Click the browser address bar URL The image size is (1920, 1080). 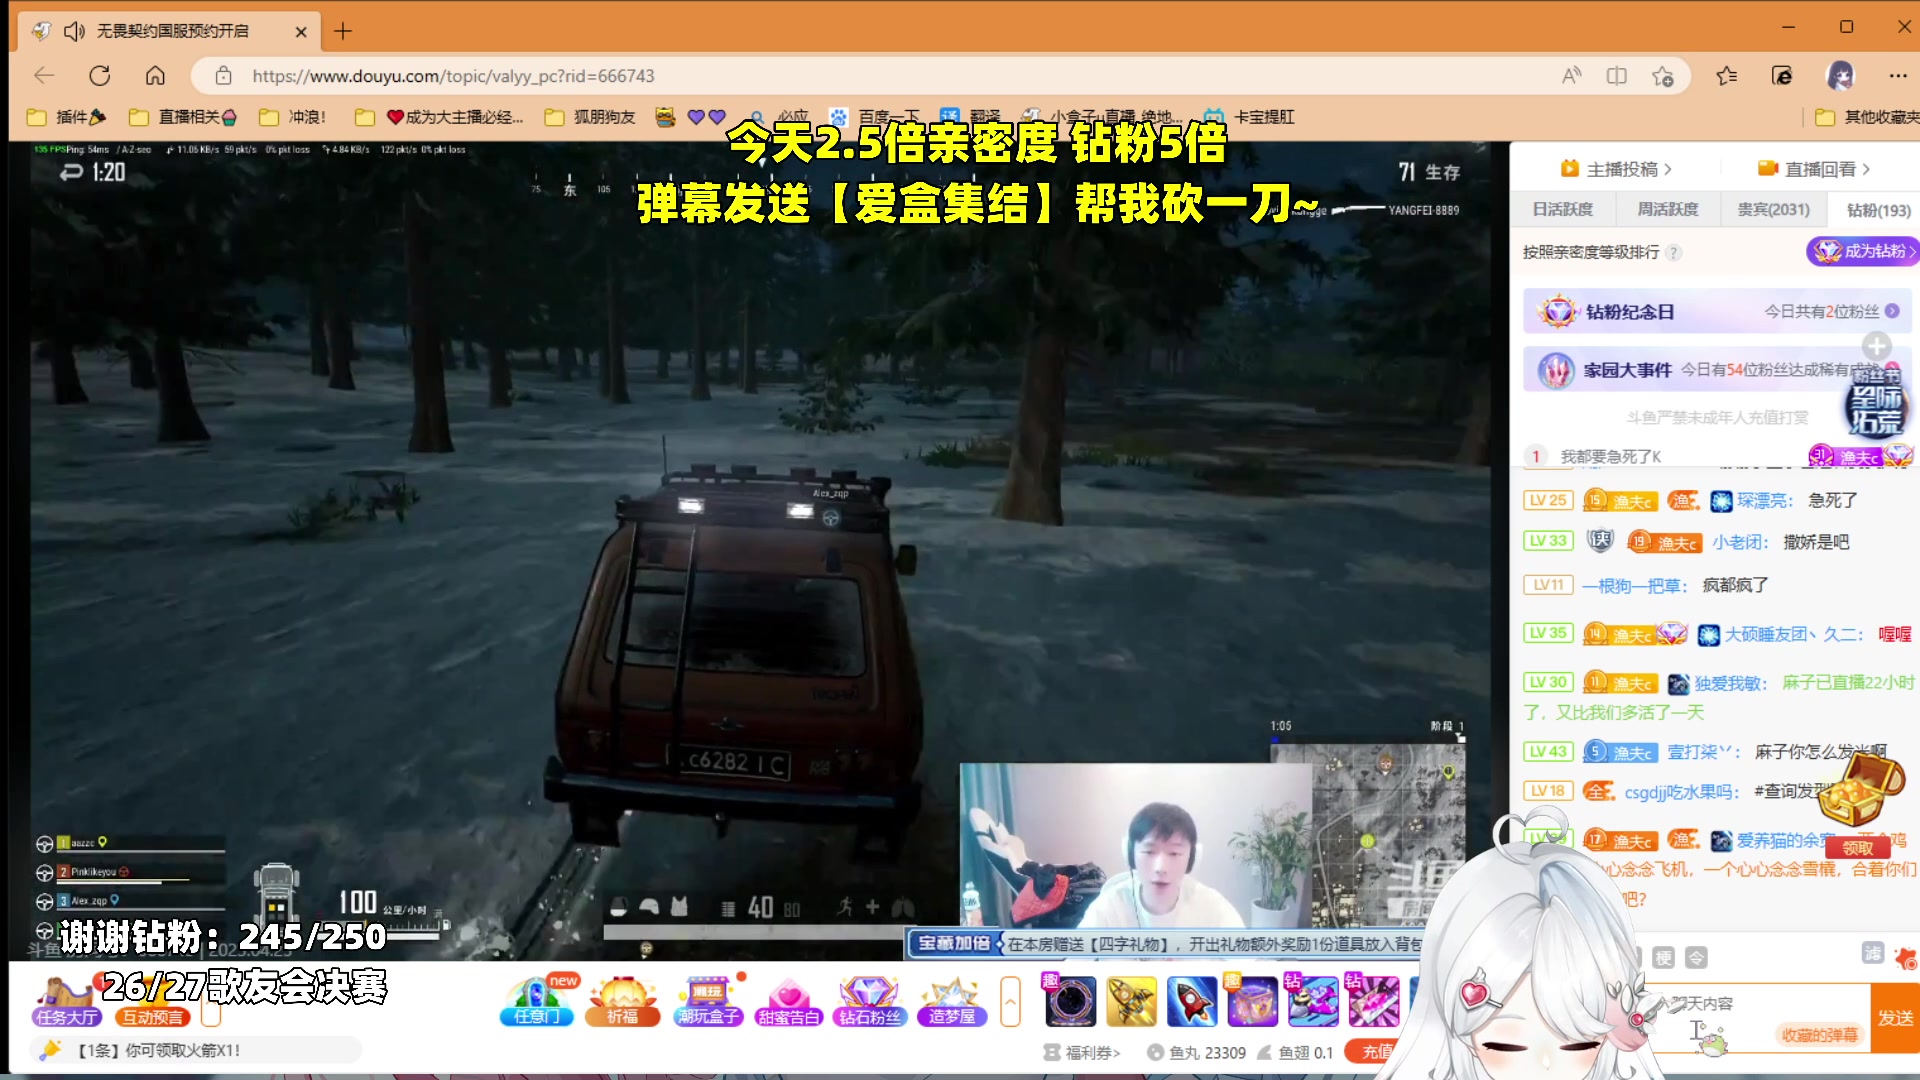pos(453,76)
